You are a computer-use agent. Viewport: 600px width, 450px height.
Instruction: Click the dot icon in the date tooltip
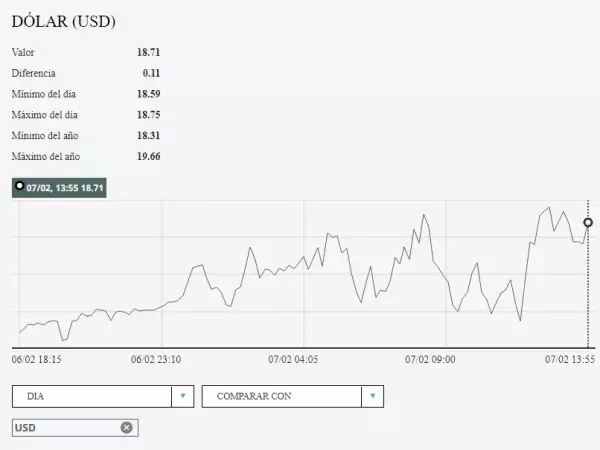tap(19, 186)
